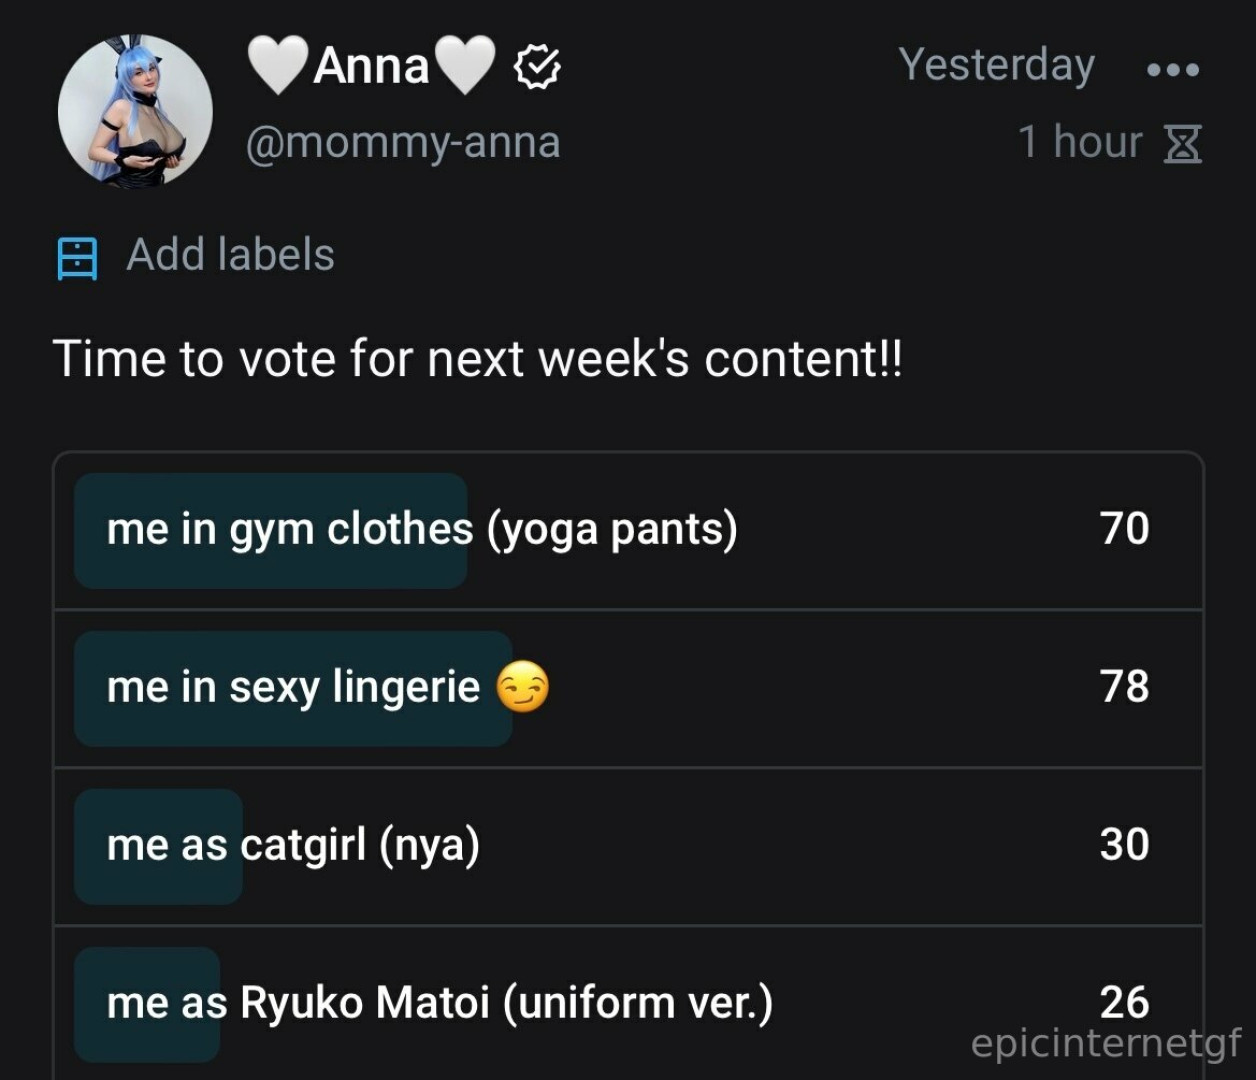Select the Add labels text button
The image size is (1256, 1080).
tap(230, 255)
